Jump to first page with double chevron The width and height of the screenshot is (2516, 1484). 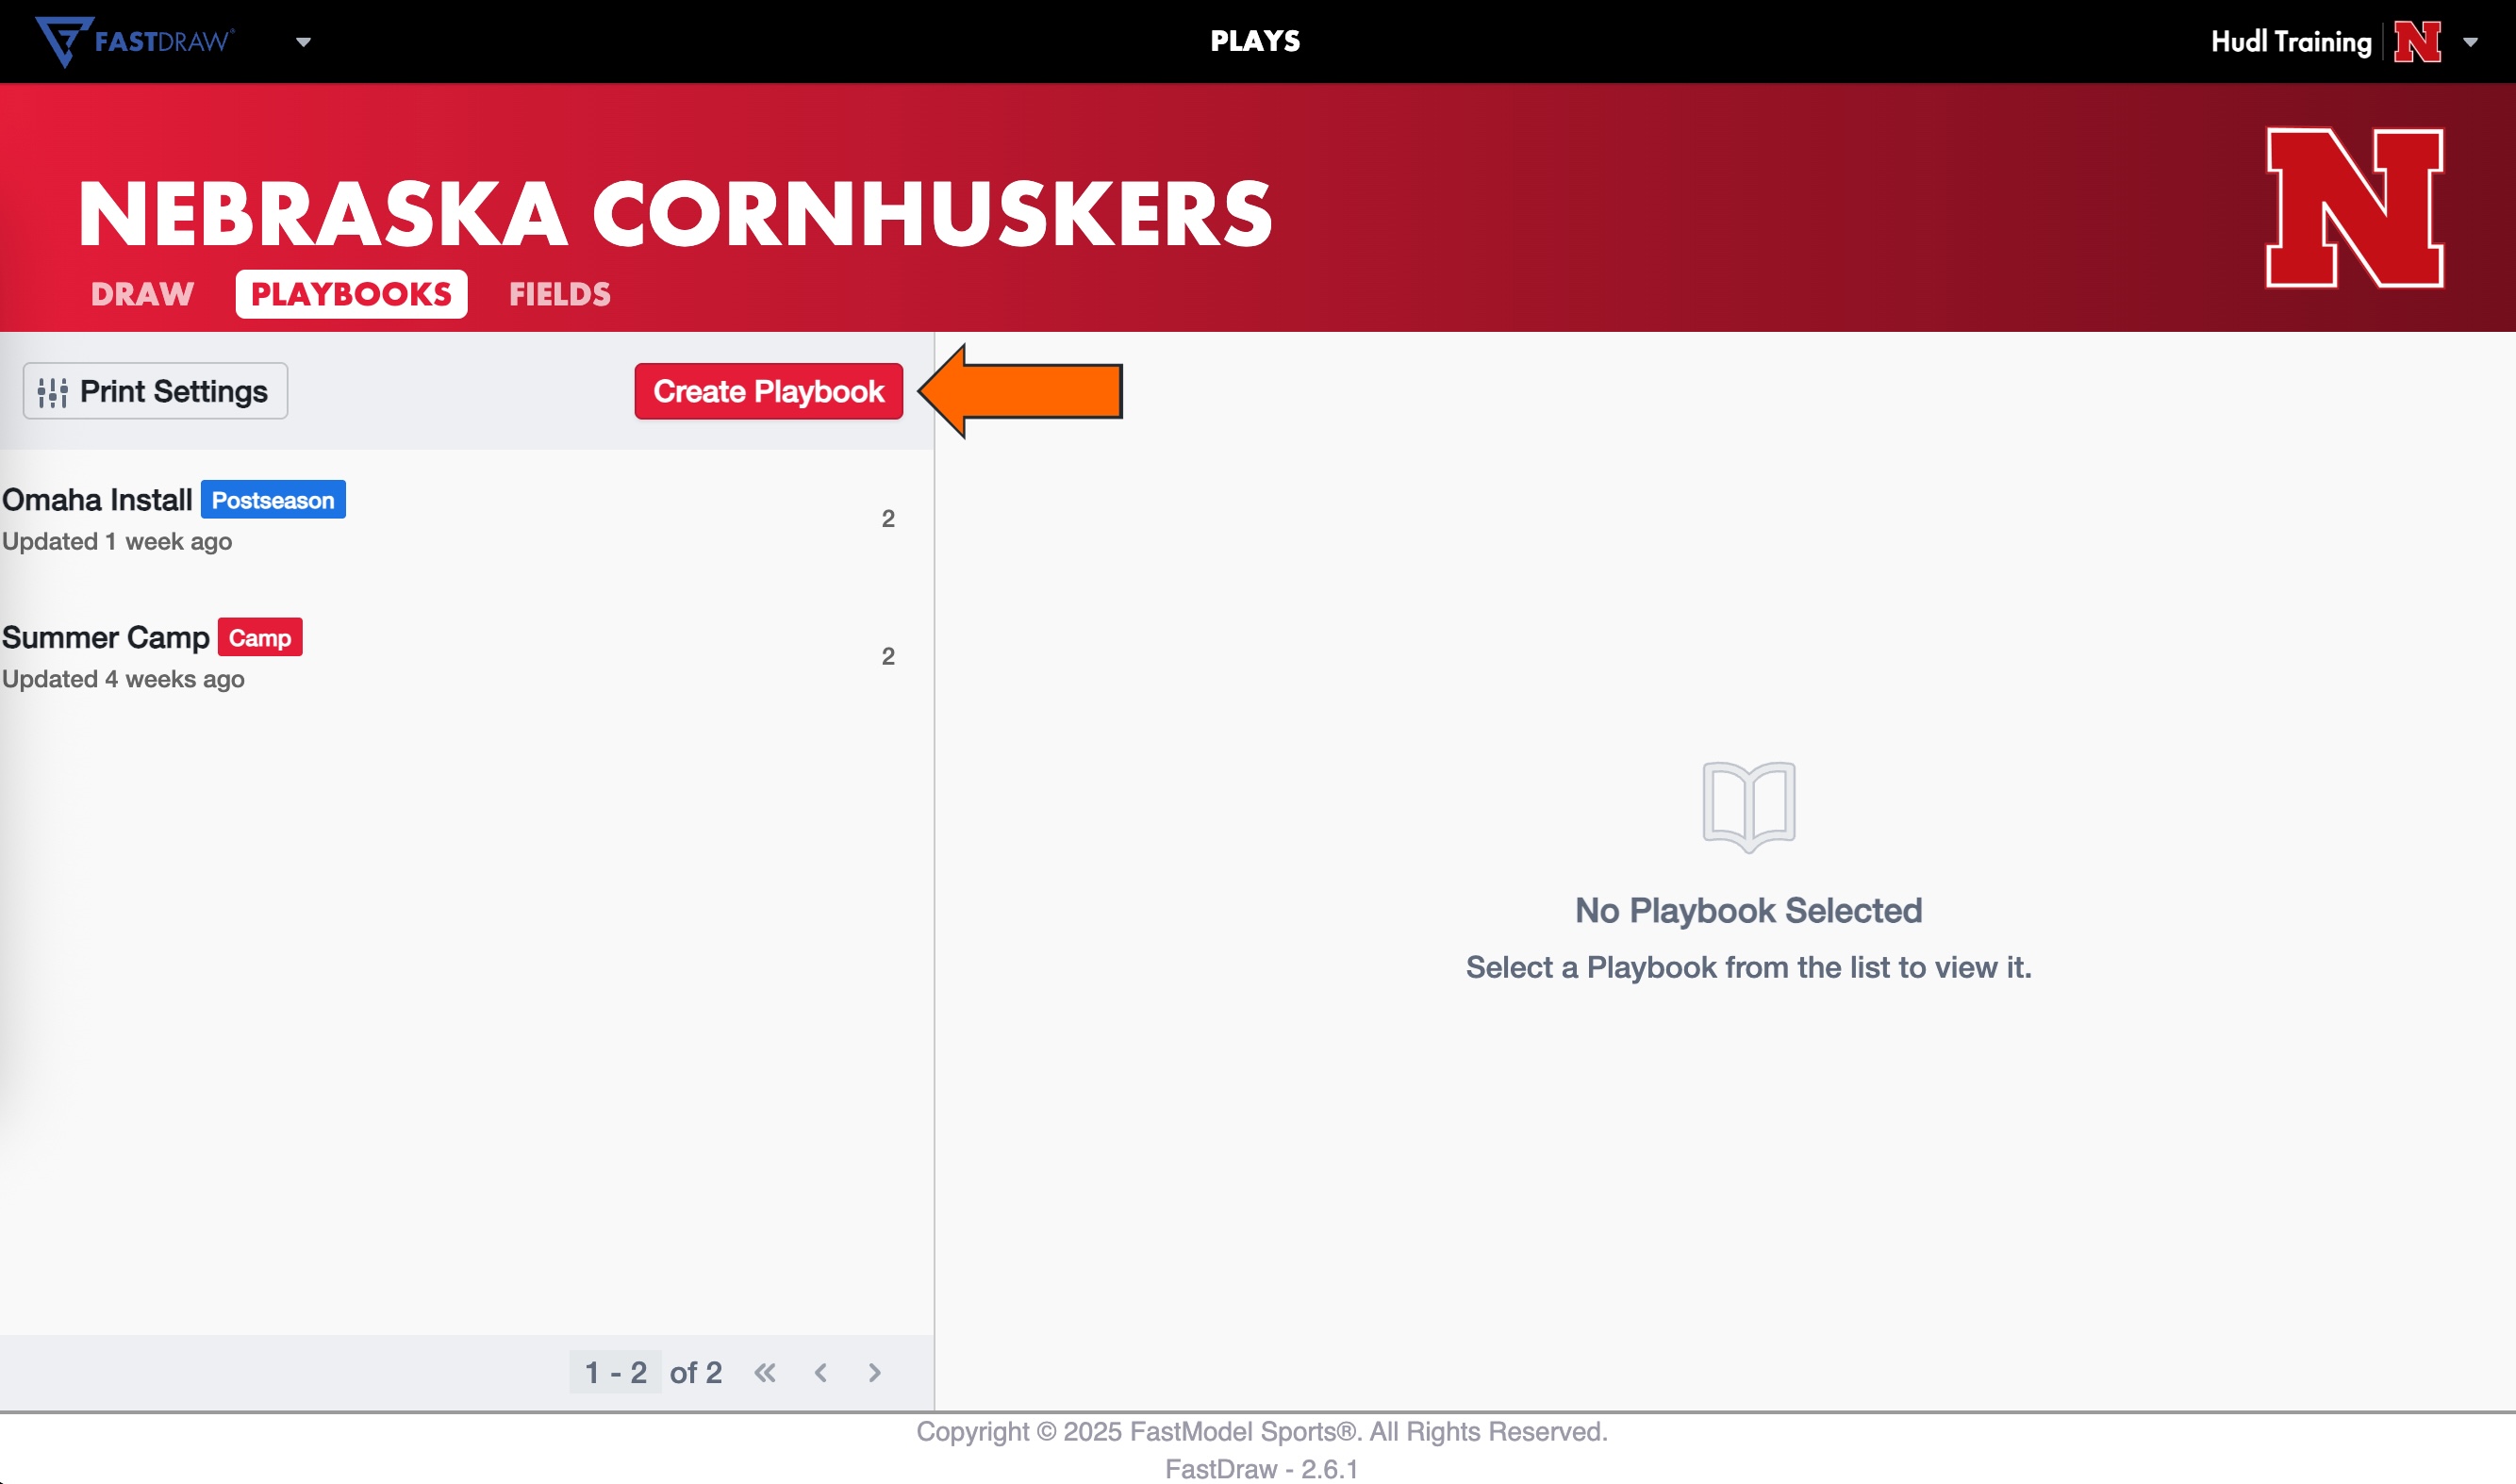coord(765,1372)
